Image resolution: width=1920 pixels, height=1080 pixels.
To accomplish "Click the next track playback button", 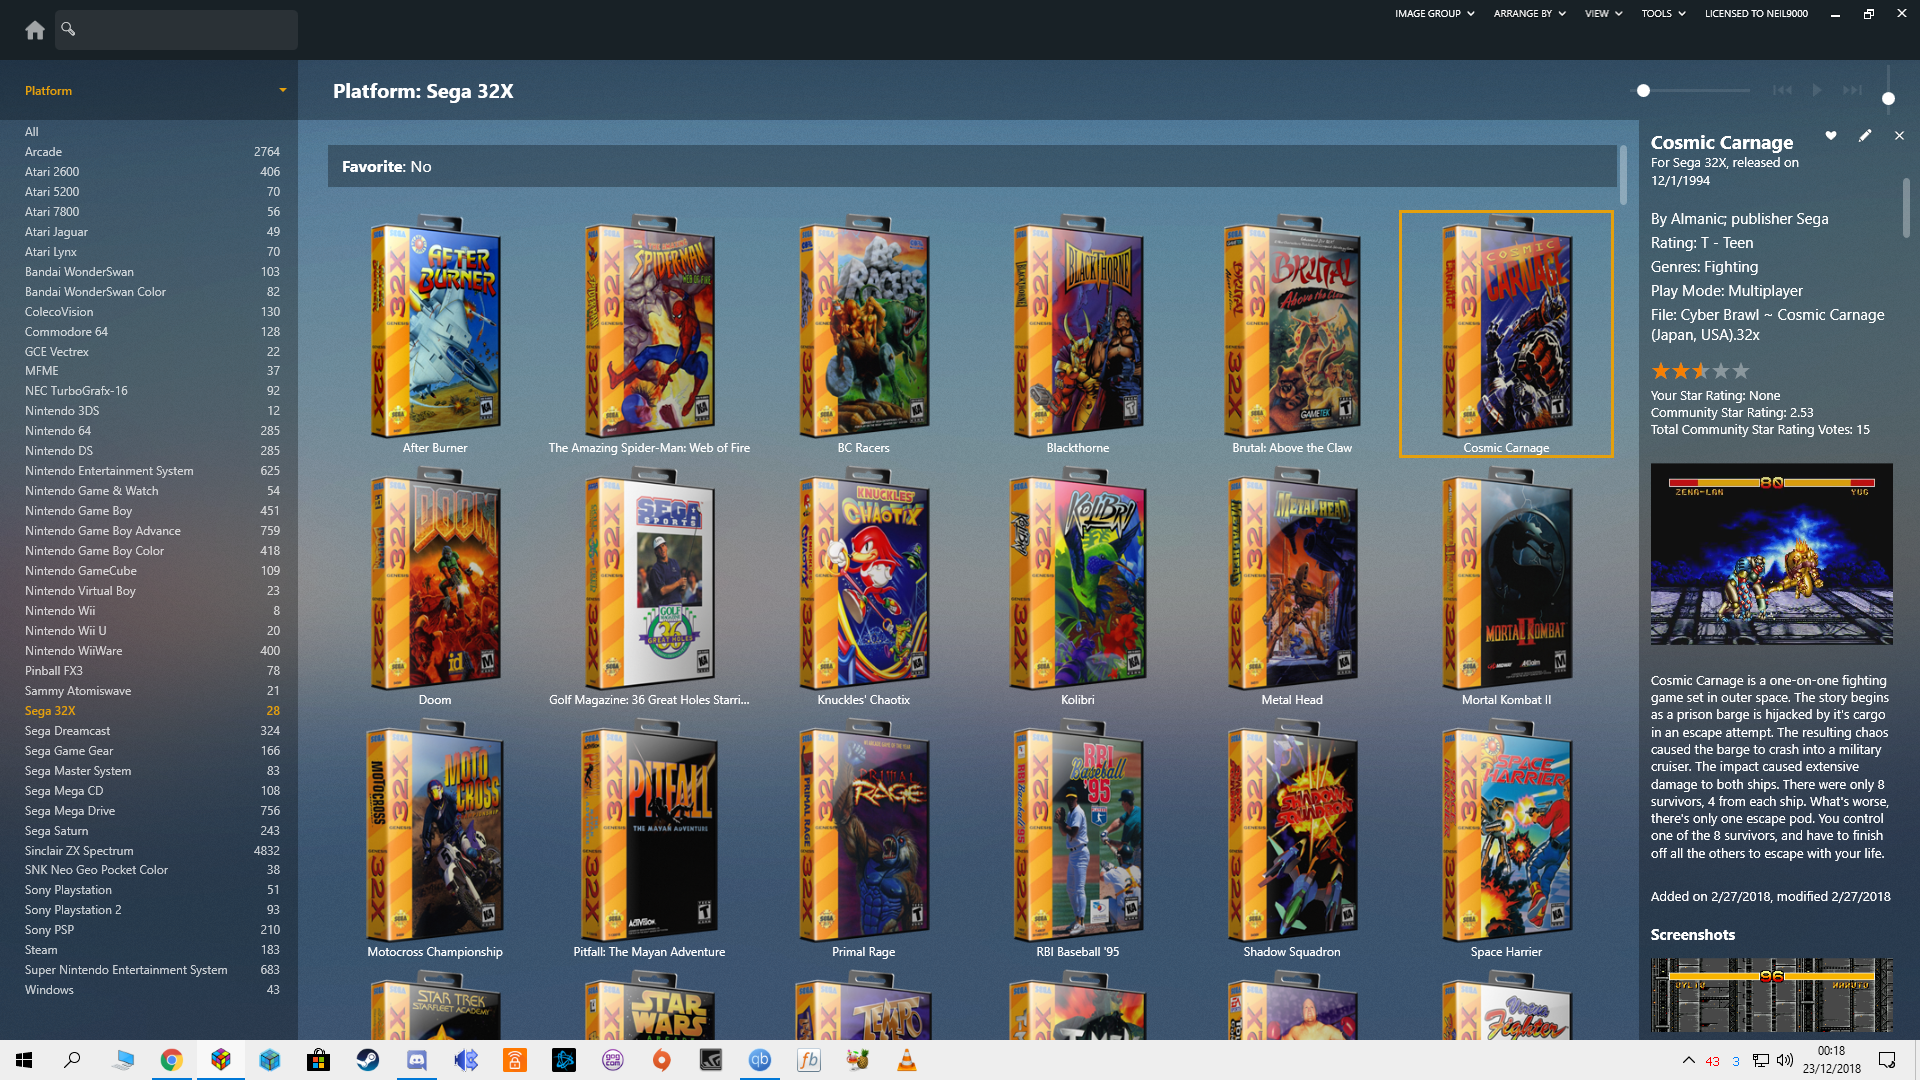I will point(1853,90).
